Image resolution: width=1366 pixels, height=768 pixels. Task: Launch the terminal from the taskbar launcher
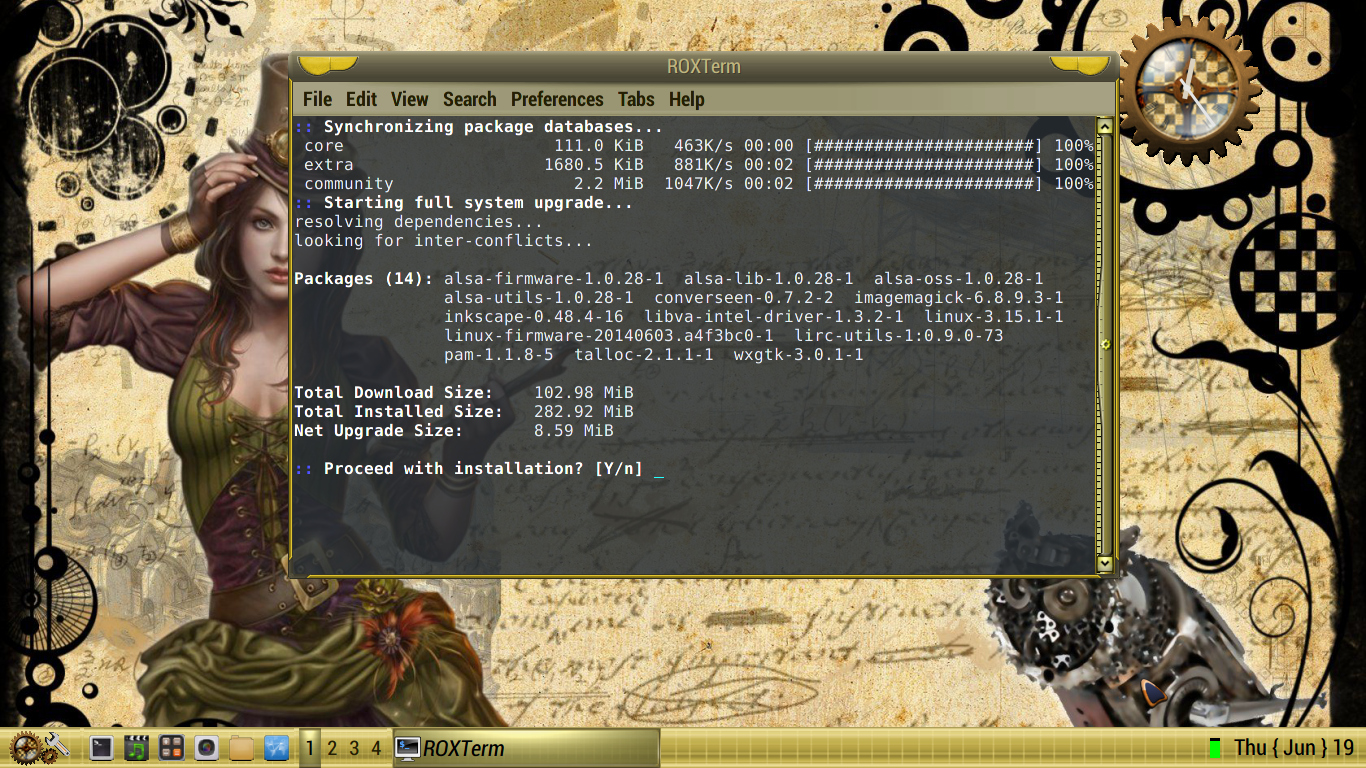pyautogui.click(x=101, y=747)
